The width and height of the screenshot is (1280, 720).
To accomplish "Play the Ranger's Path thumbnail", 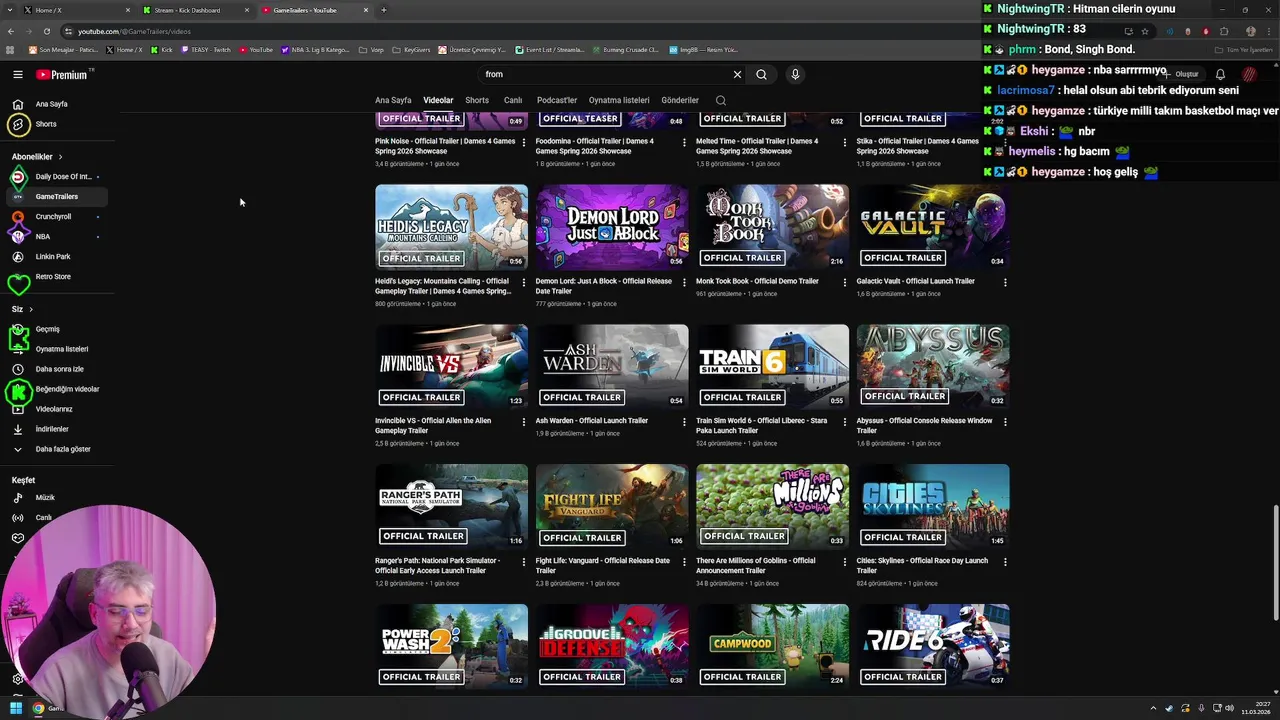I will (451, 507).
